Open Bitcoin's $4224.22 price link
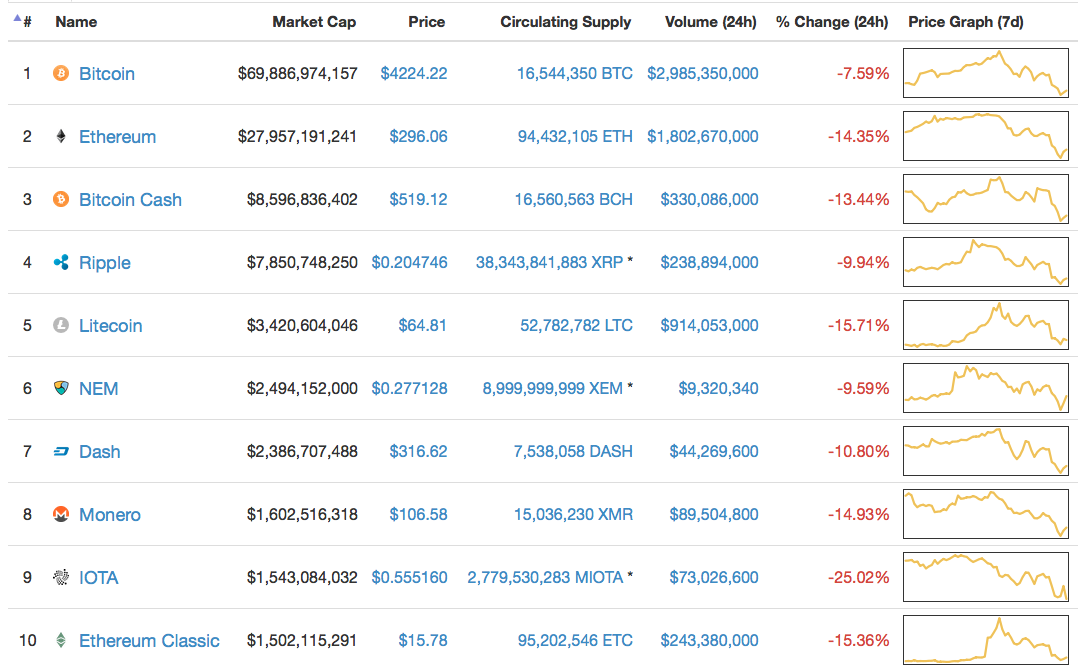 (x=414, y=74)
